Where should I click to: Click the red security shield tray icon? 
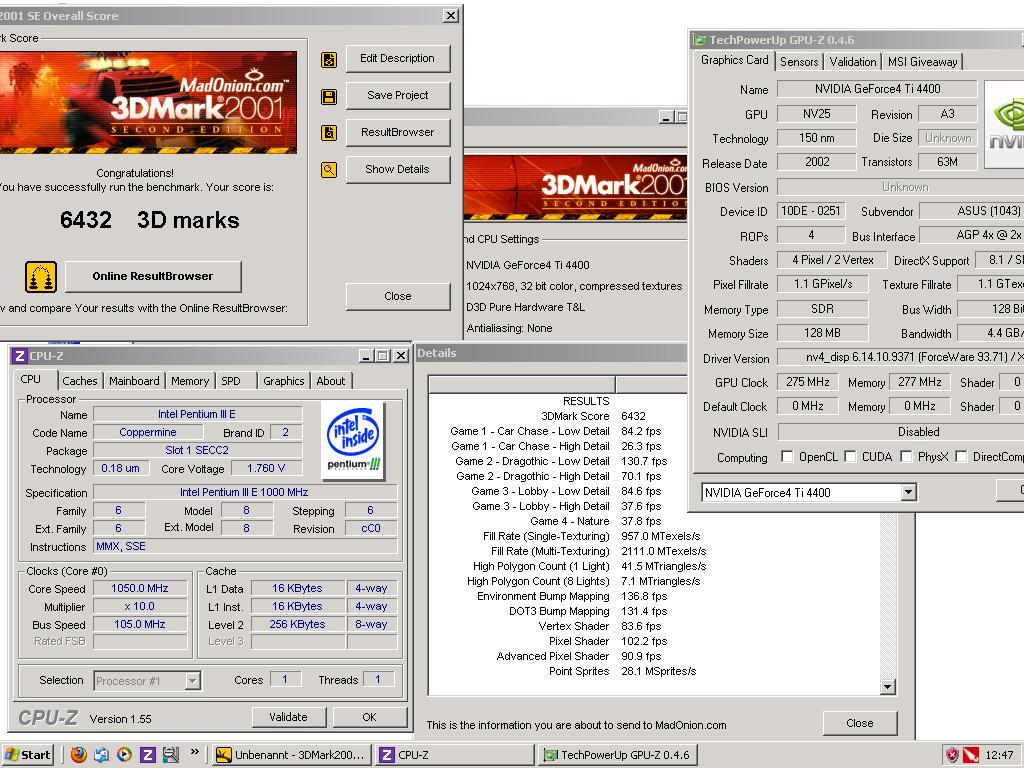tap(952, 756)
